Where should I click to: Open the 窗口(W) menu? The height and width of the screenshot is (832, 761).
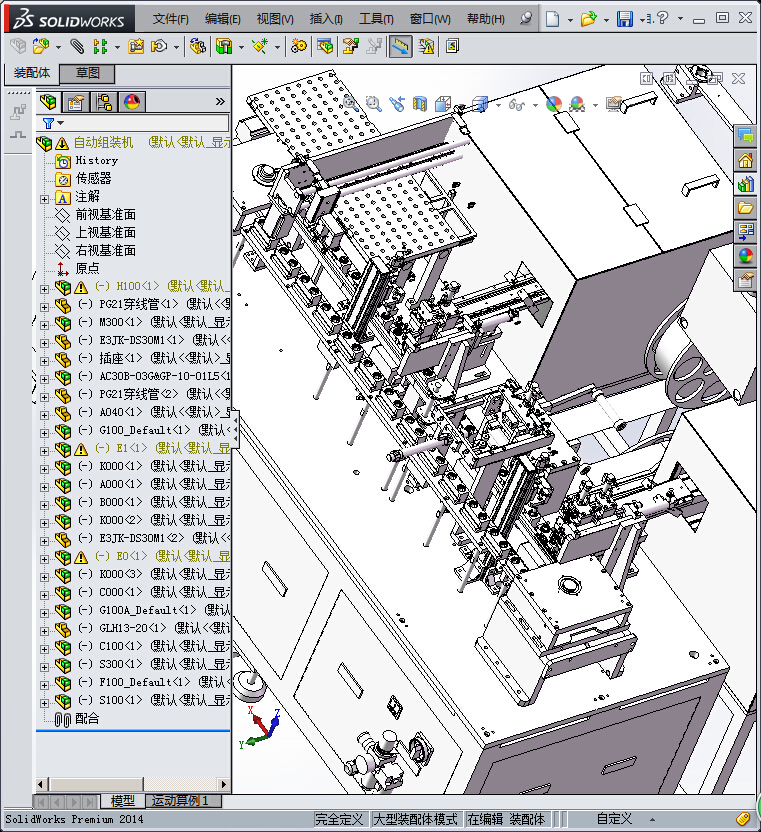tap(430, 19)
